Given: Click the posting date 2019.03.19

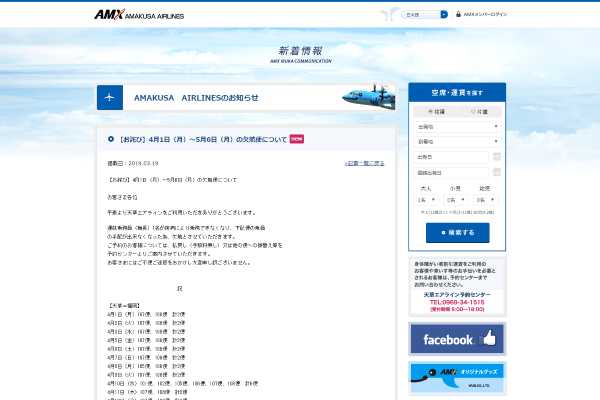Looking at the screenshot, I should pos(133,163).
